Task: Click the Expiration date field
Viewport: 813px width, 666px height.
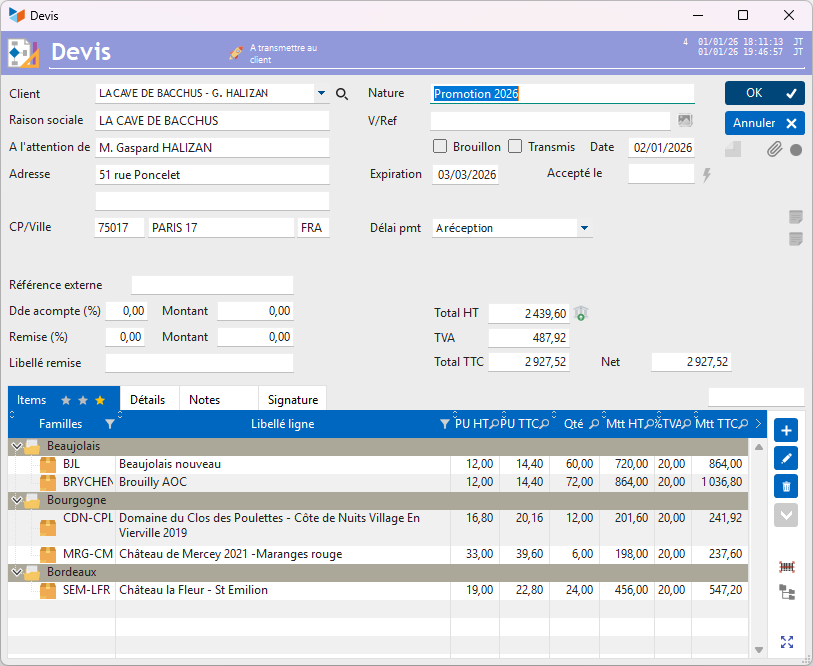Action: [x=465, y=174]
